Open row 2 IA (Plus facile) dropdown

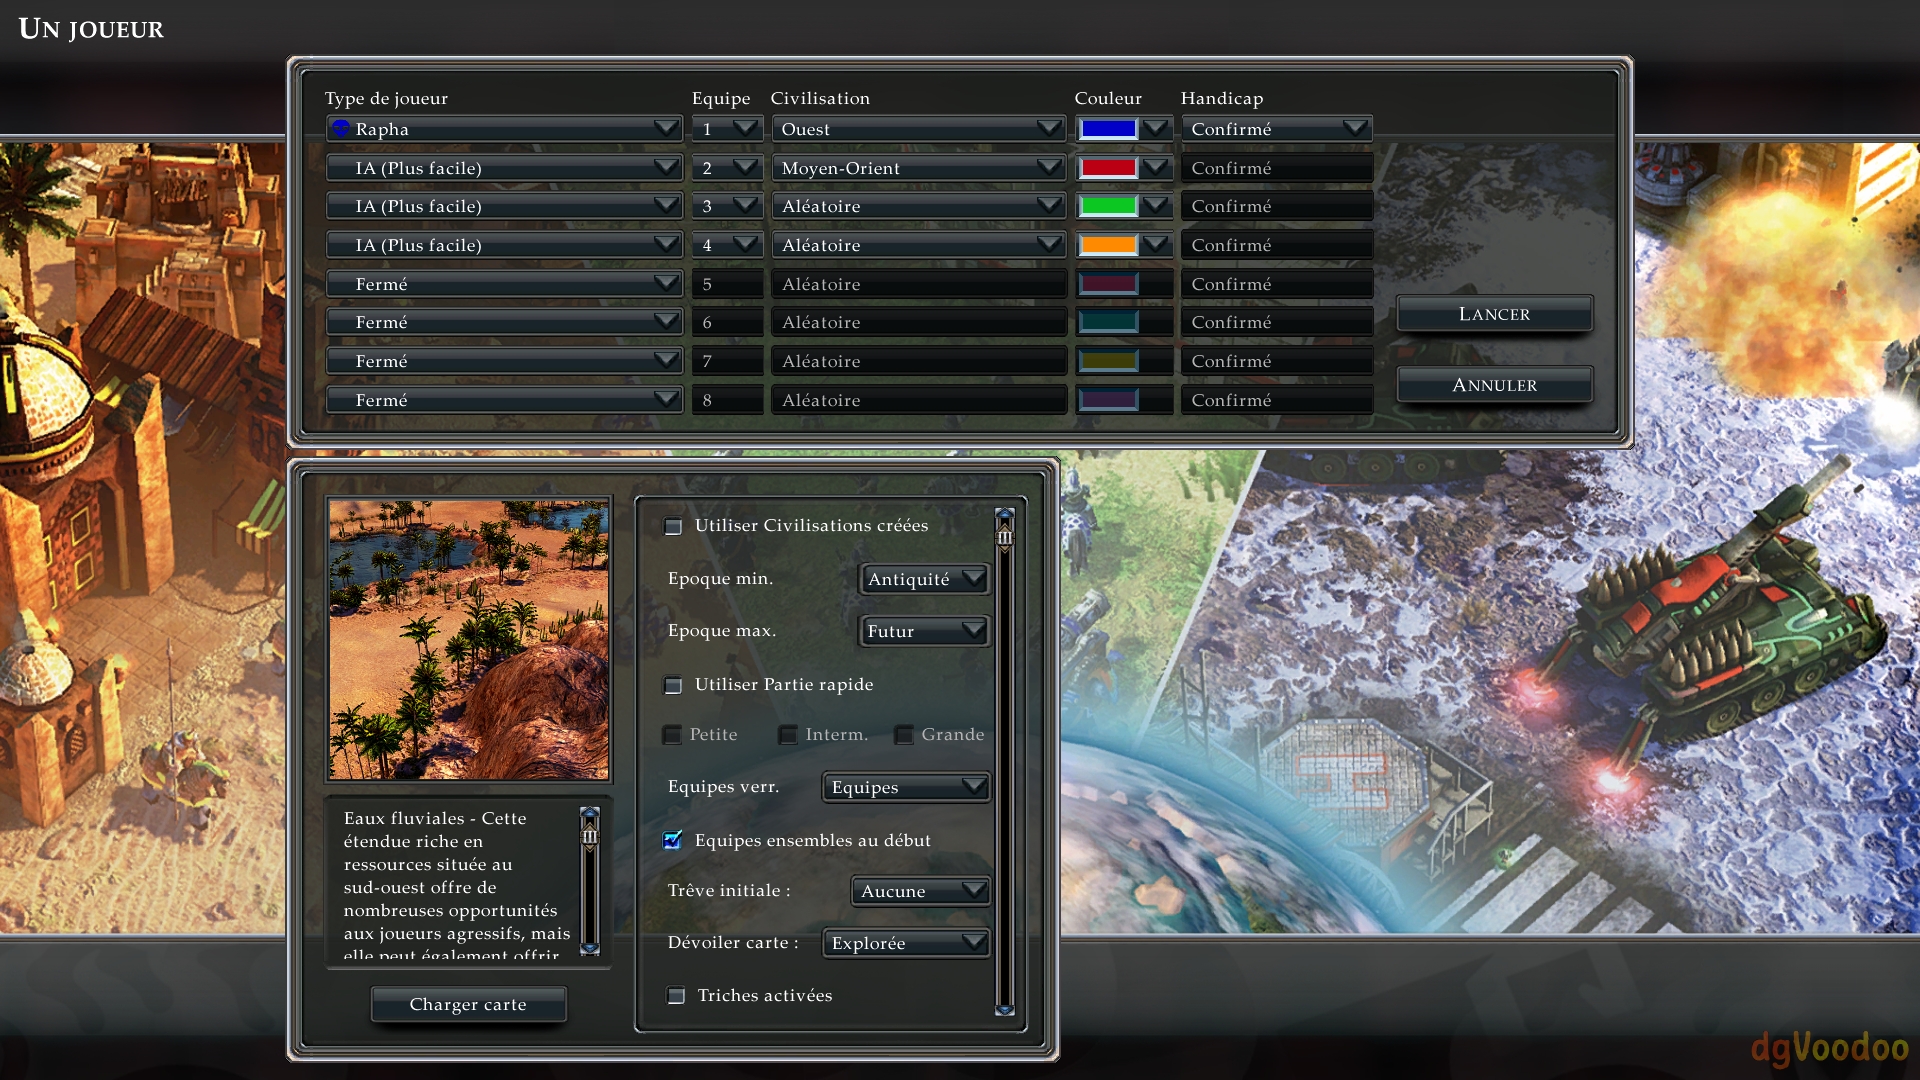tap(505, 168)
